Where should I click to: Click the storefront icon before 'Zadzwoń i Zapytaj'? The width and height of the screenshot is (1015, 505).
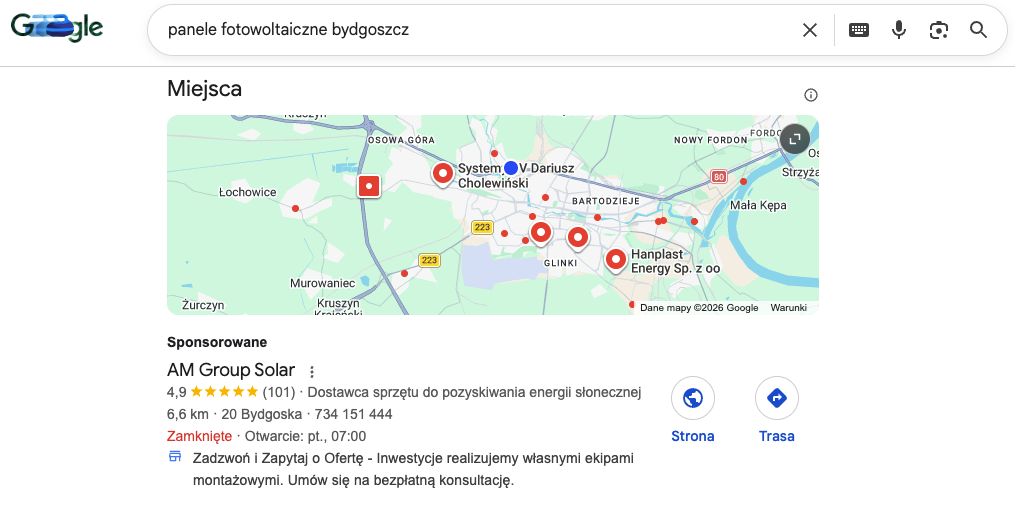click(x=174, y=457)
